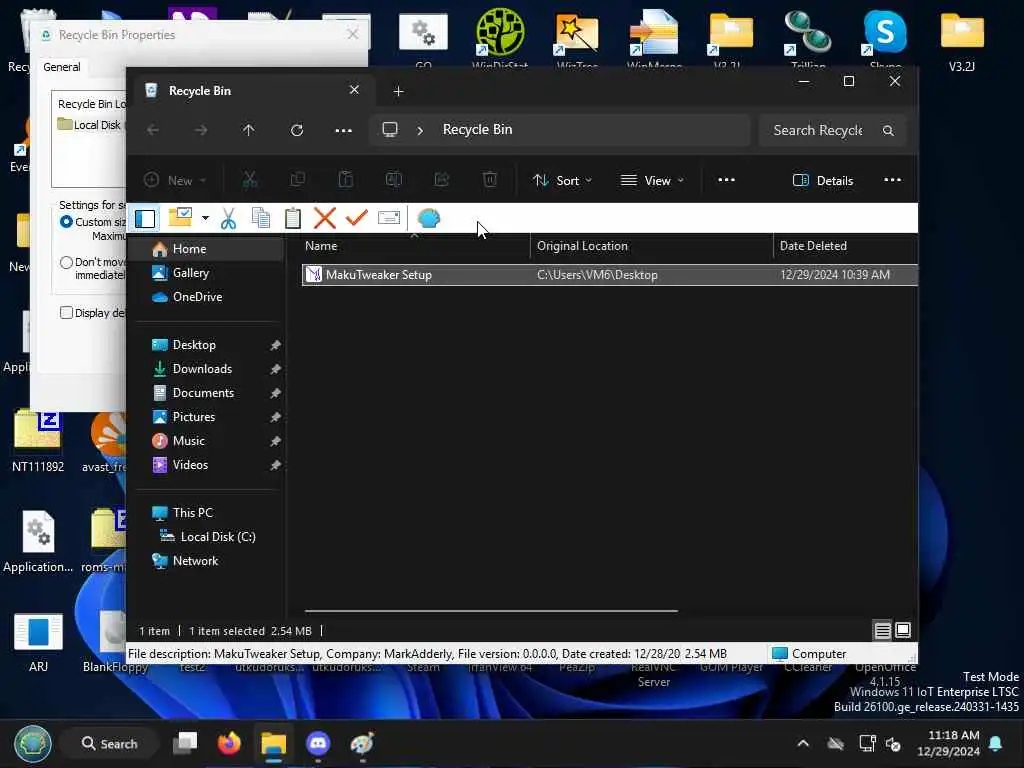Screen dimensions: 1024x768
Task: Click the horizontal scrollbar in file list
Action: (491, 611)
